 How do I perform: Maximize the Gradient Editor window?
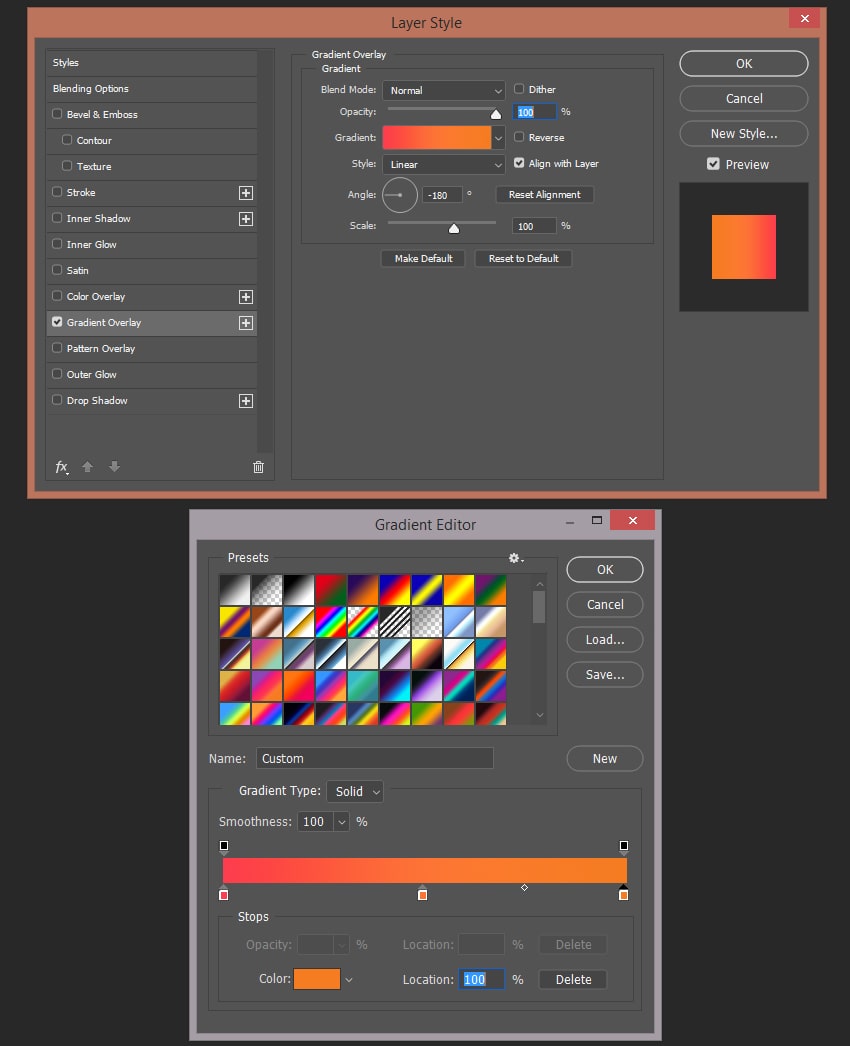[597, 520]
